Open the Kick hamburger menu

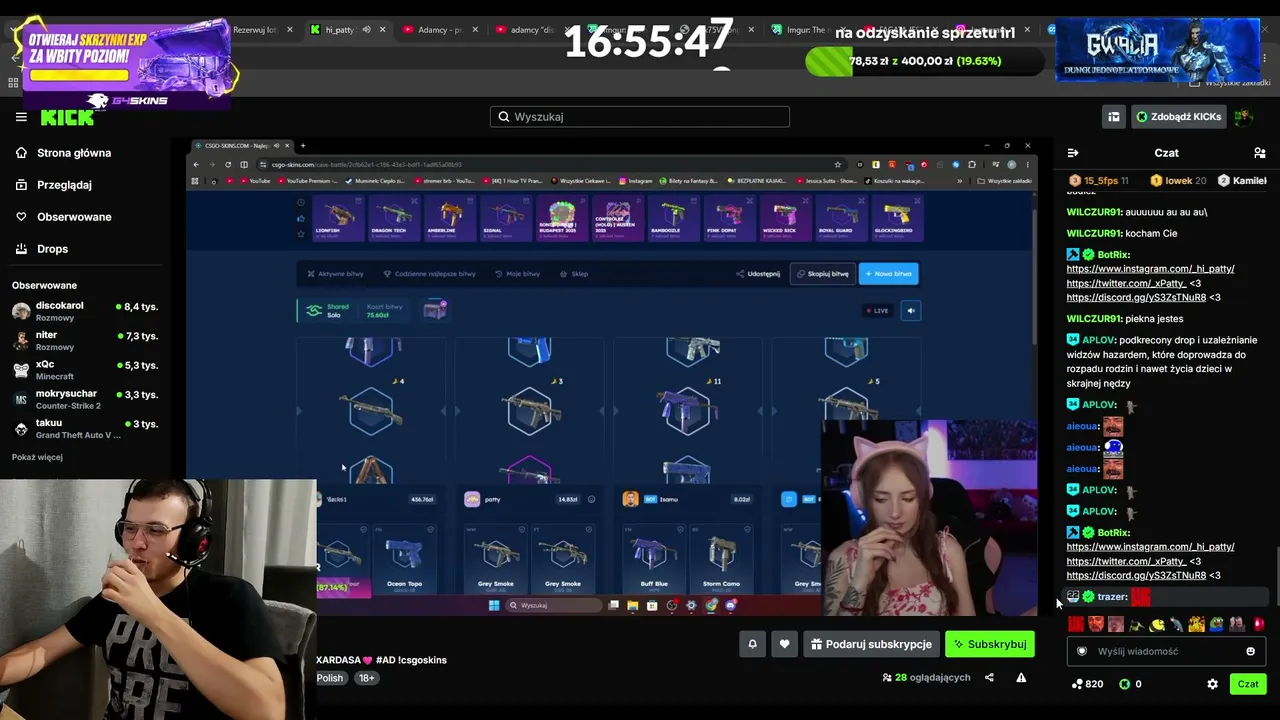point(21,117)
